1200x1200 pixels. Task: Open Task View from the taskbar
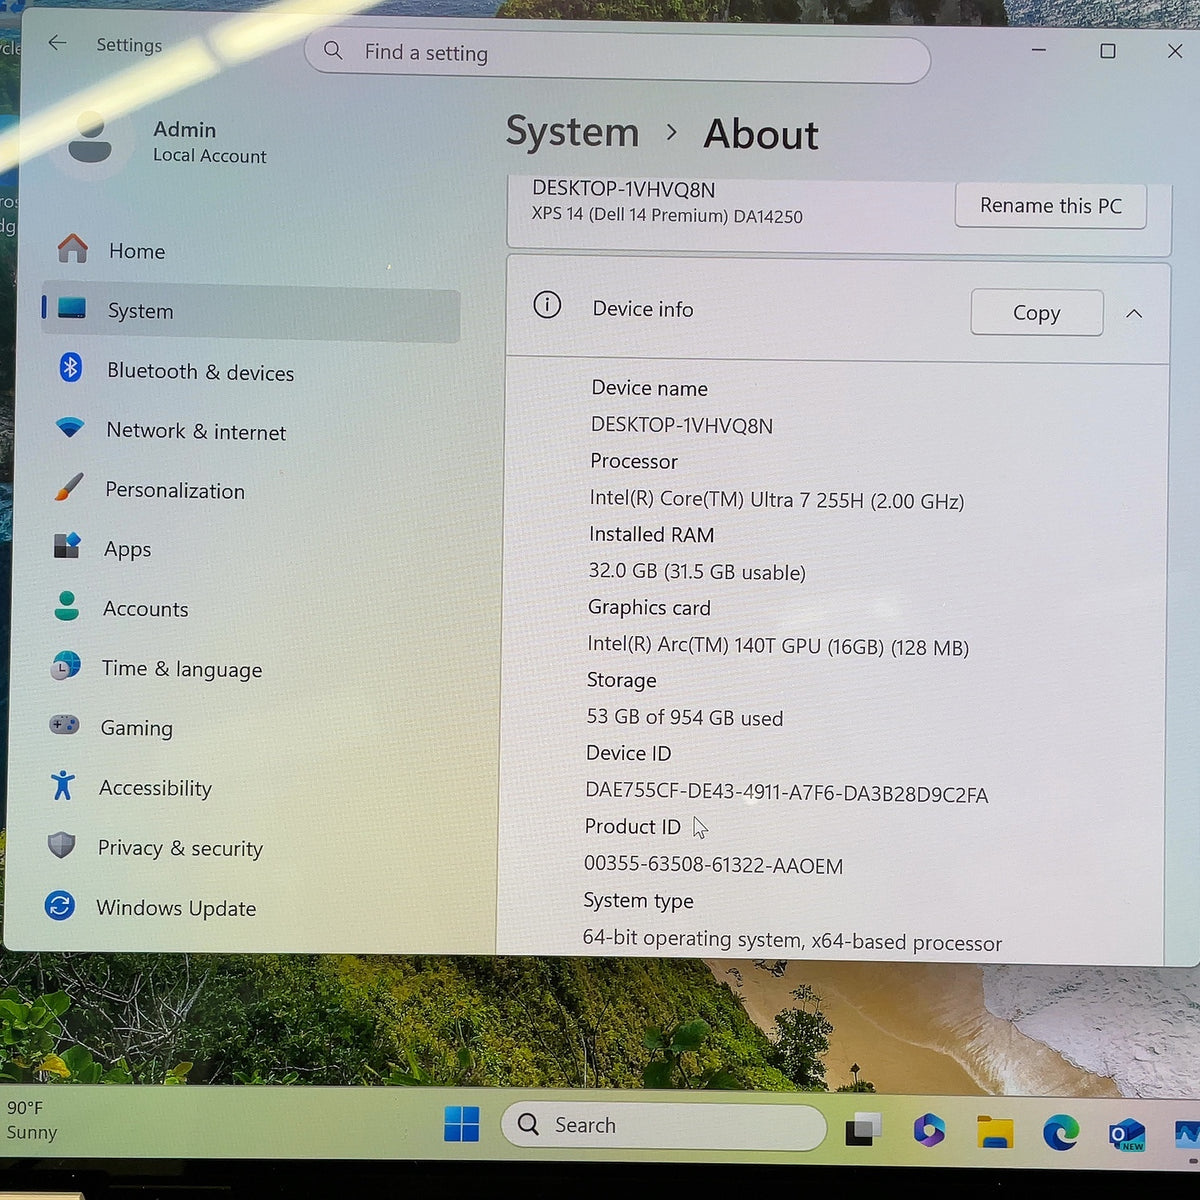[x=863, y=1129]
